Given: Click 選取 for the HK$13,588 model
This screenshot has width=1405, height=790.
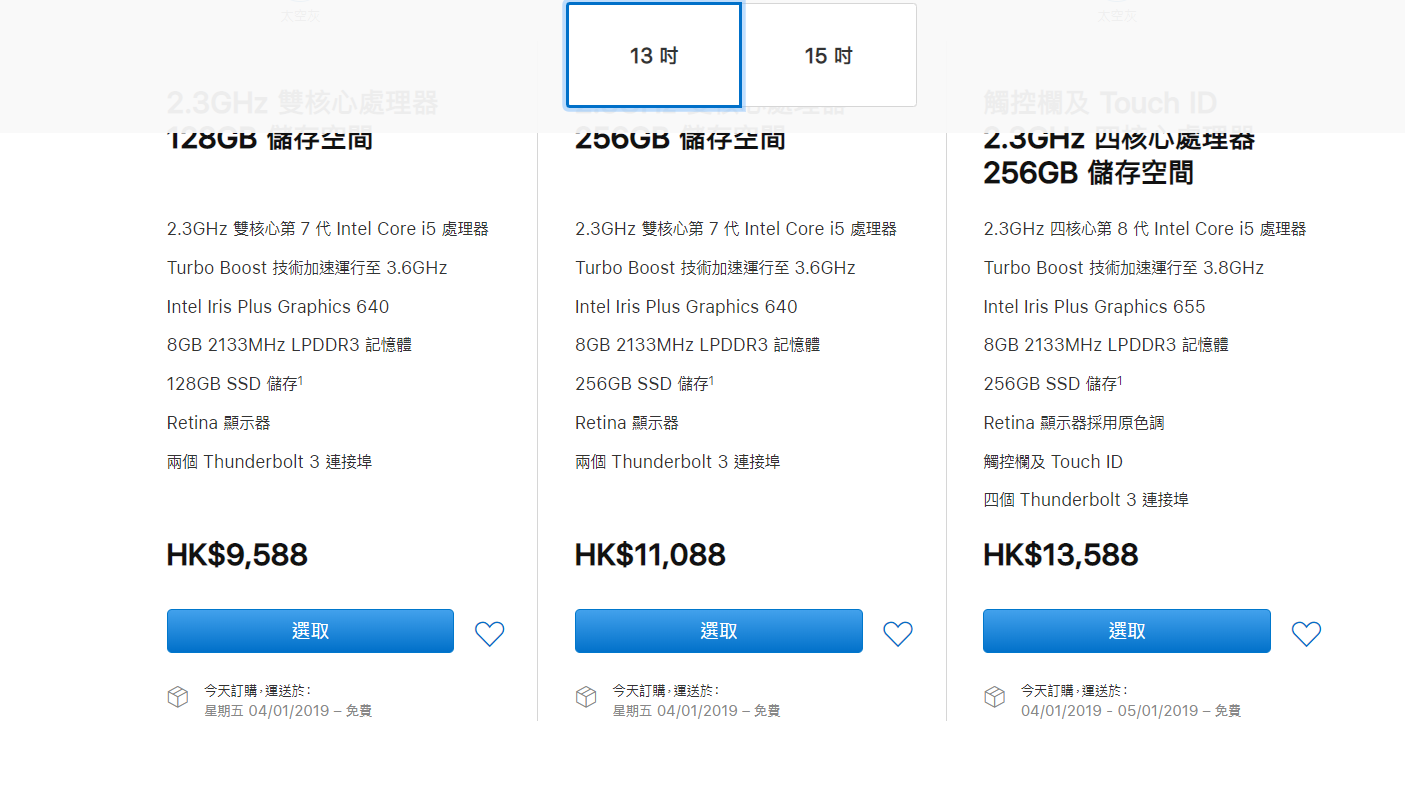Looking at the screenshot, I should (1127, 631).
